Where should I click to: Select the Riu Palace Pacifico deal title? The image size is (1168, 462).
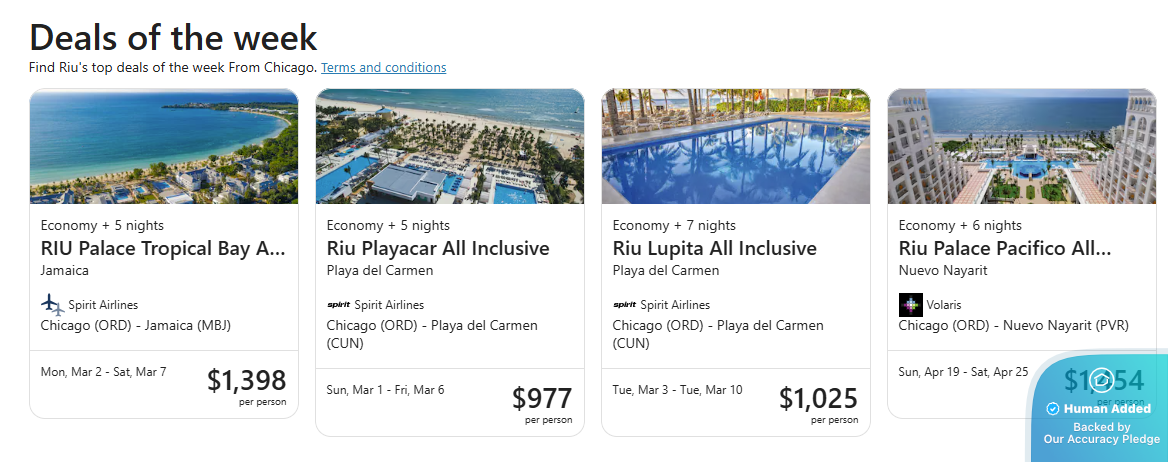(x=1004, y=248)
